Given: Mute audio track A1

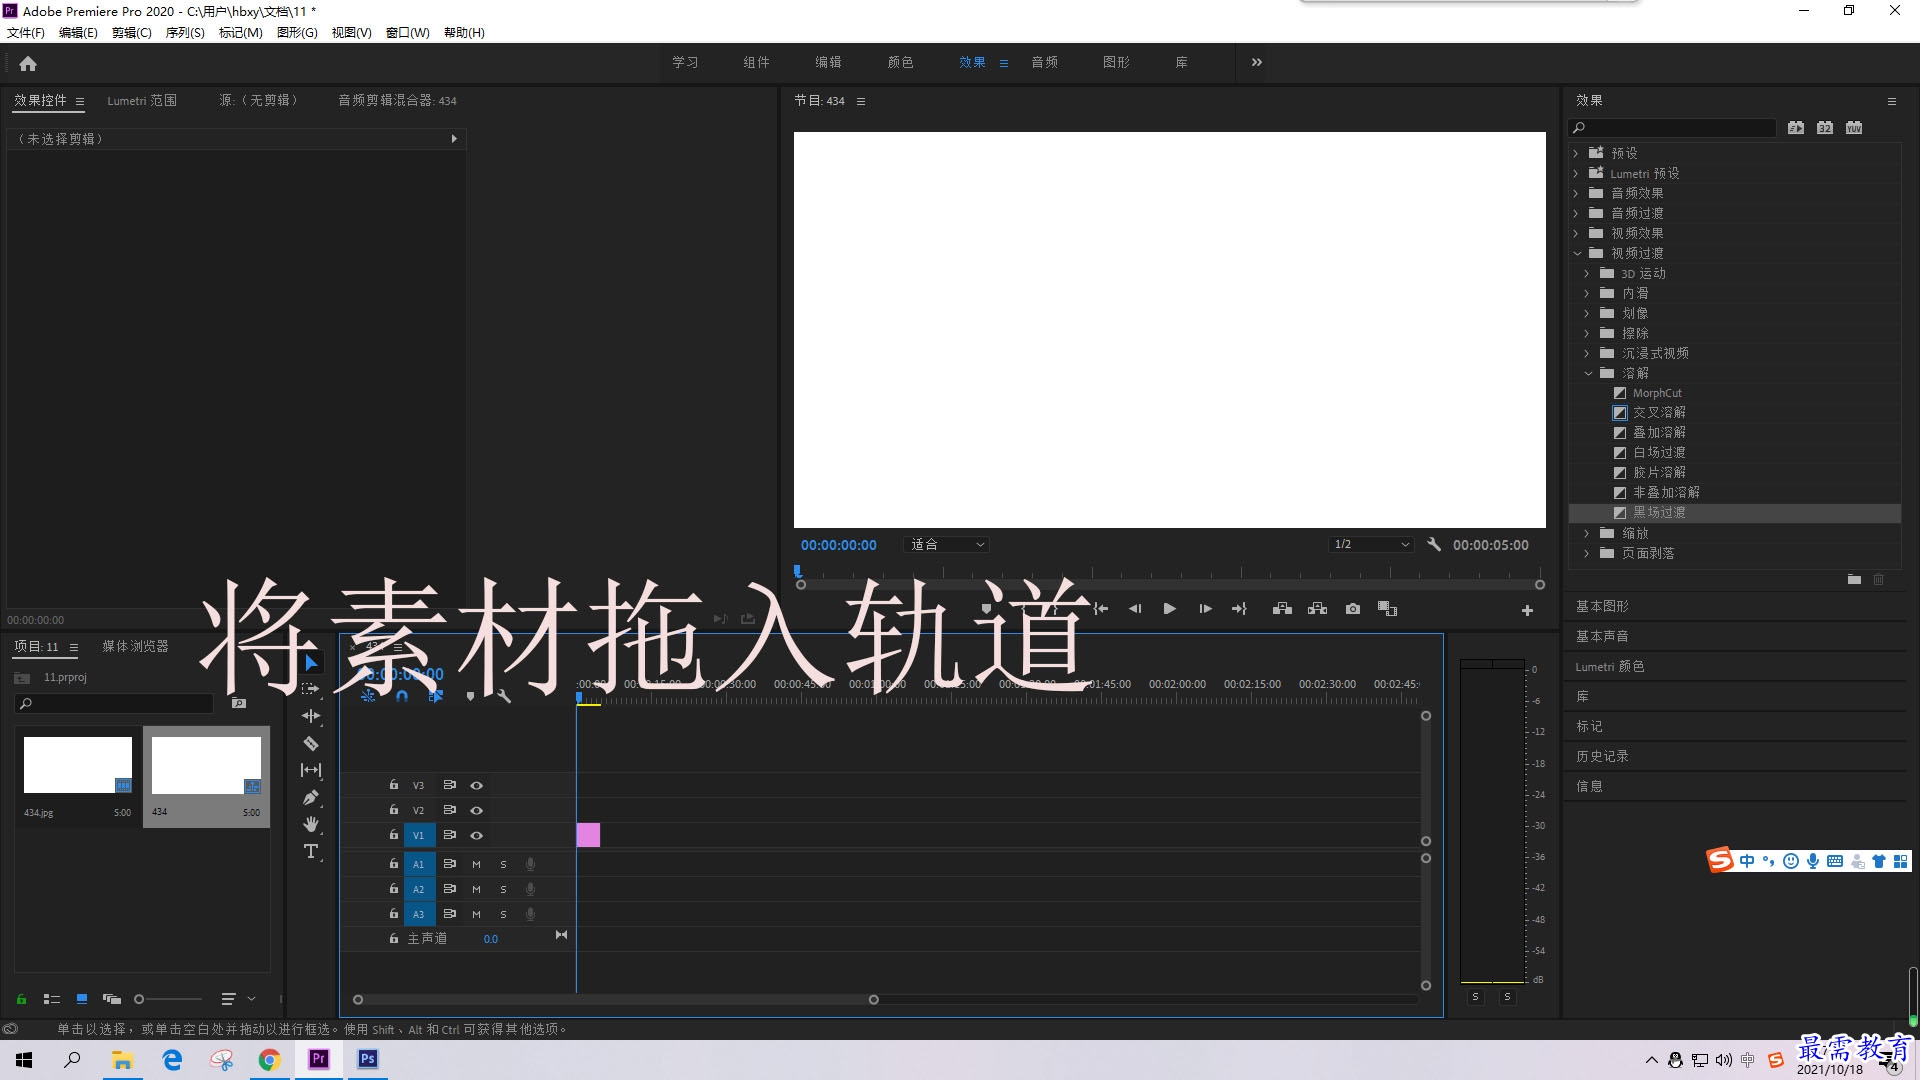Looking at the screenshot, I should pyautogui.click(x=476, y=864).
